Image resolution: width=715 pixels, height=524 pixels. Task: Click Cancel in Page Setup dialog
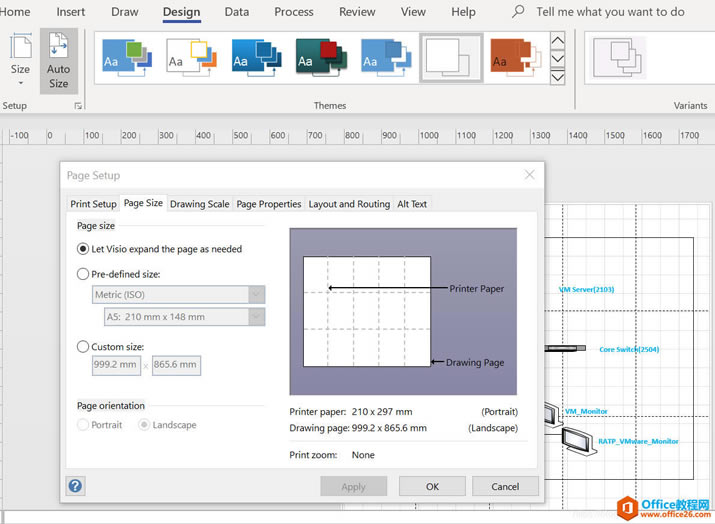point(504,486)
